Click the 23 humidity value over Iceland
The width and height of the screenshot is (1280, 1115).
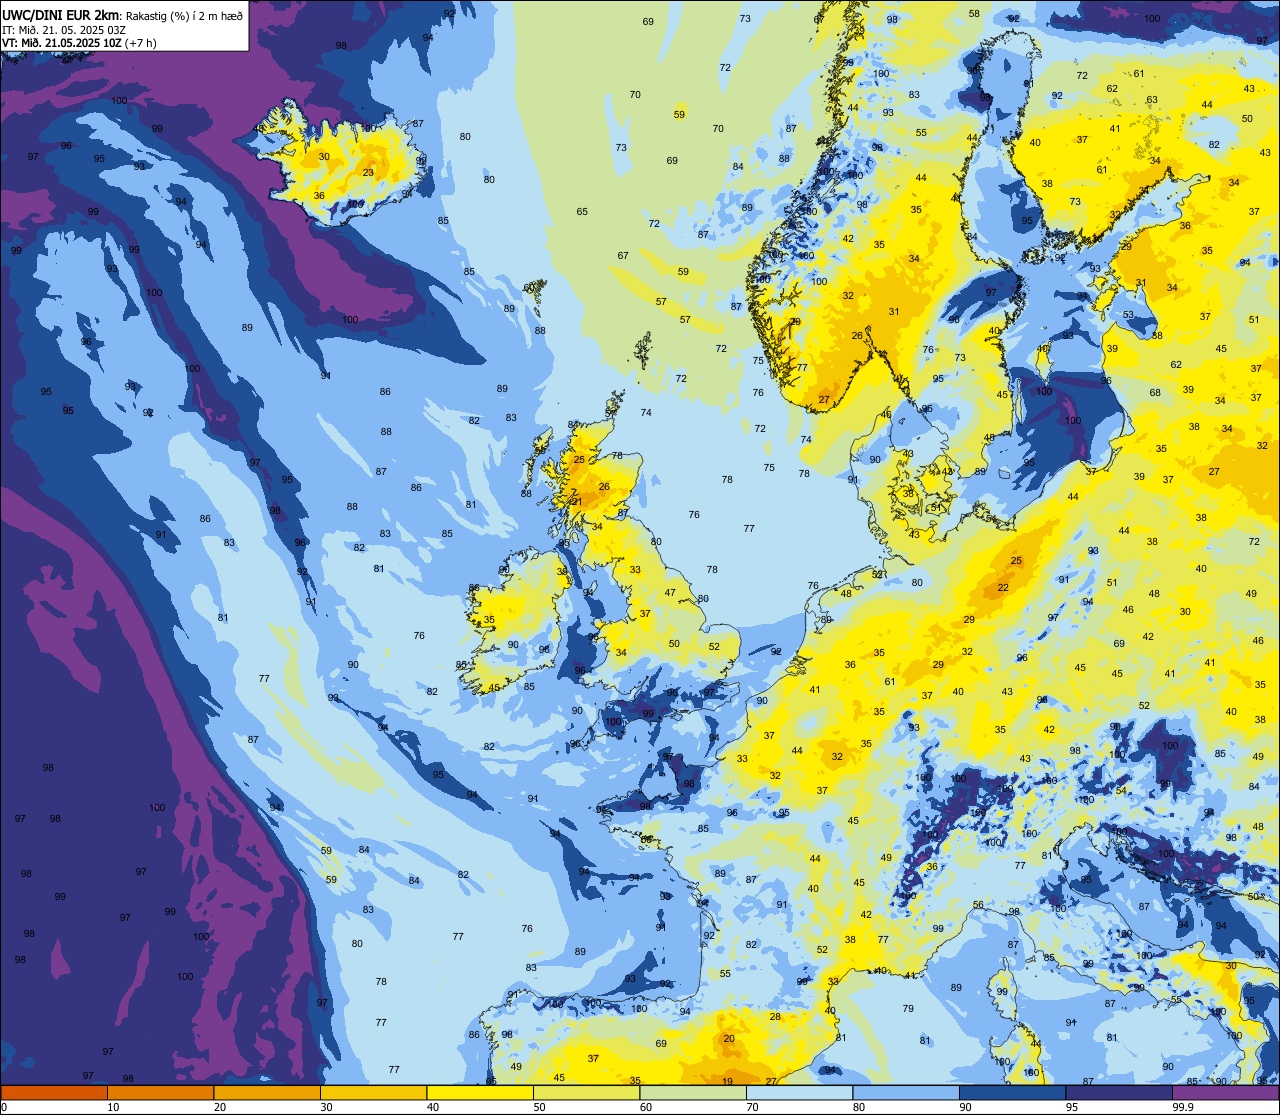(x=368, y=173)
